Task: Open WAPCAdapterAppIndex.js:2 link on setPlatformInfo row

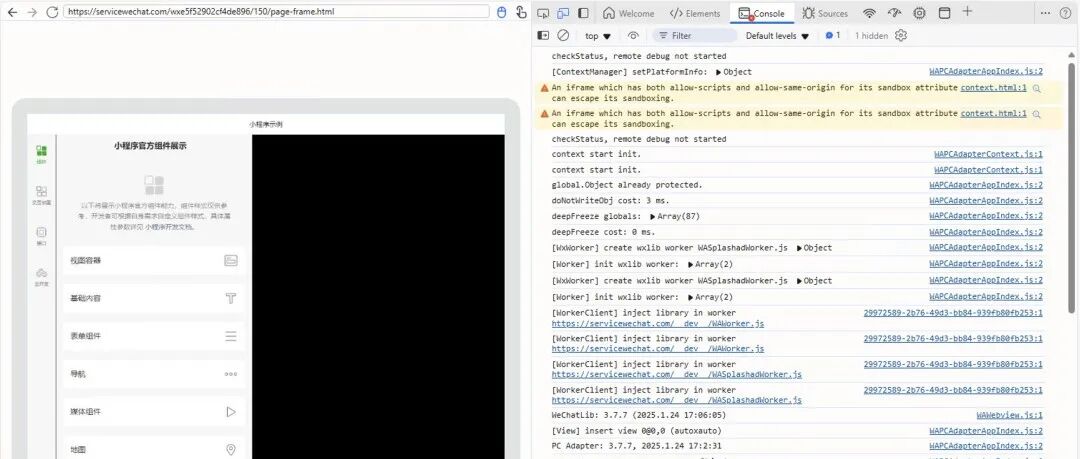Action: [986, 72]
